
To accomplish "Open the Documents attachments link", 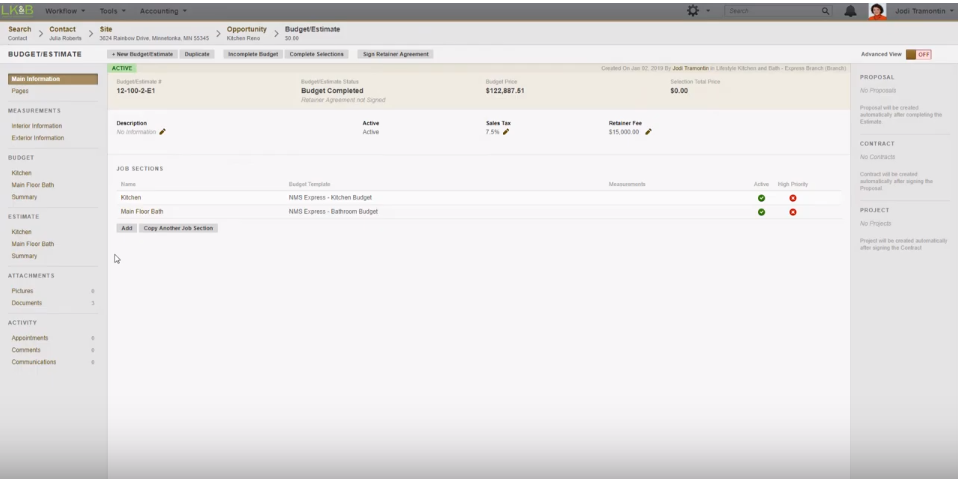I will click(x=26, y=302).
